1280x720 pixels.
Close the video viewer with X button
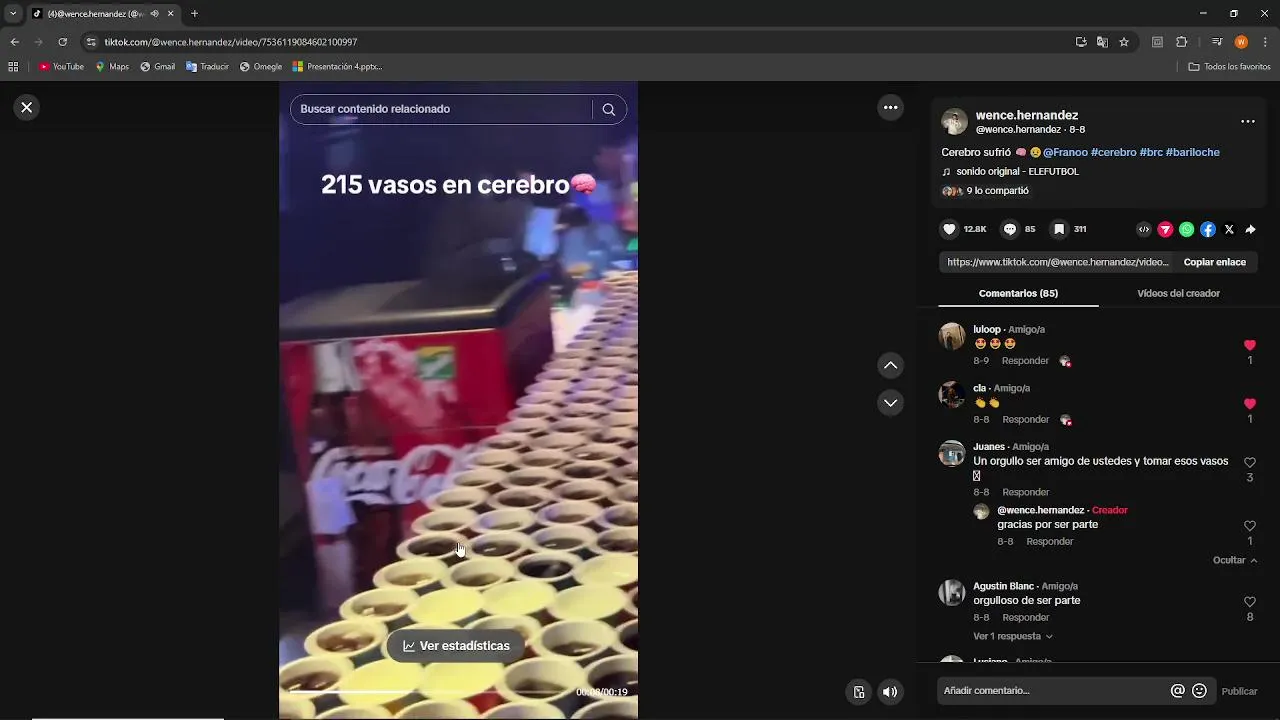coord(27,107)
